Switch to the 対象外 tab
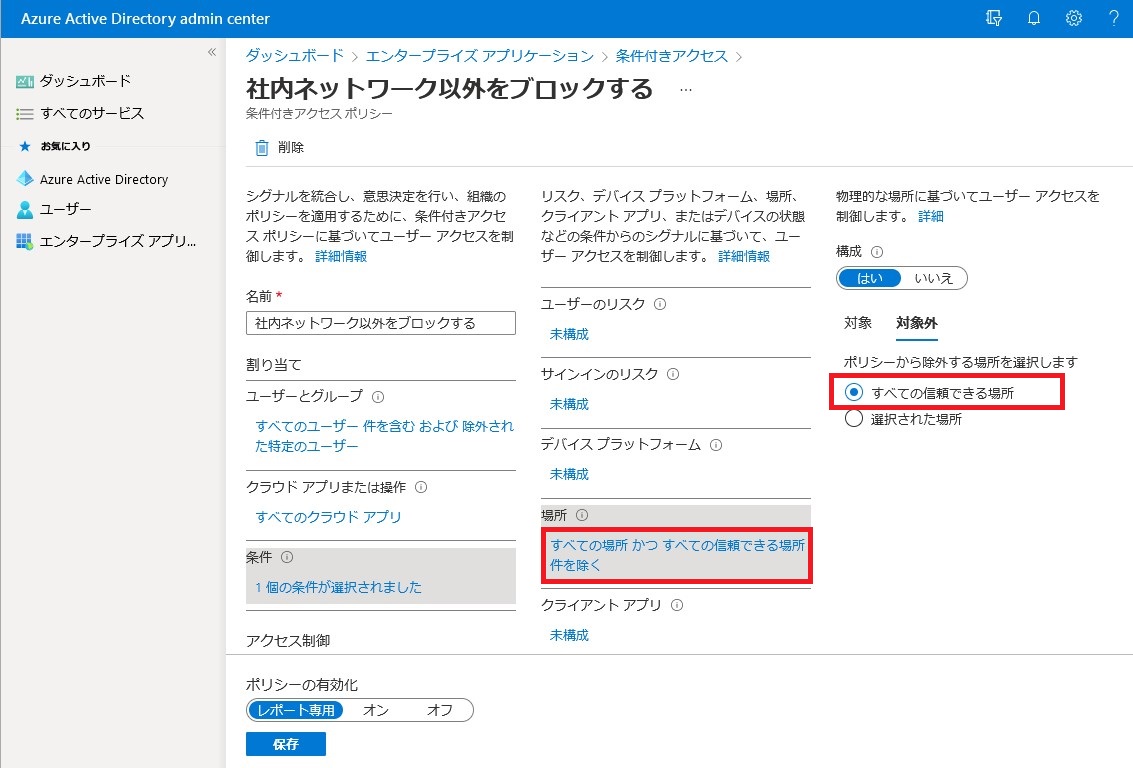 coord(917,323)
